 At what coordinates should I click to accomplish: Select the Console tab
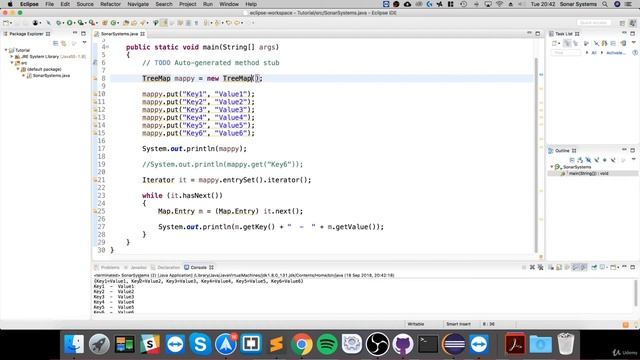pos(198,267)
